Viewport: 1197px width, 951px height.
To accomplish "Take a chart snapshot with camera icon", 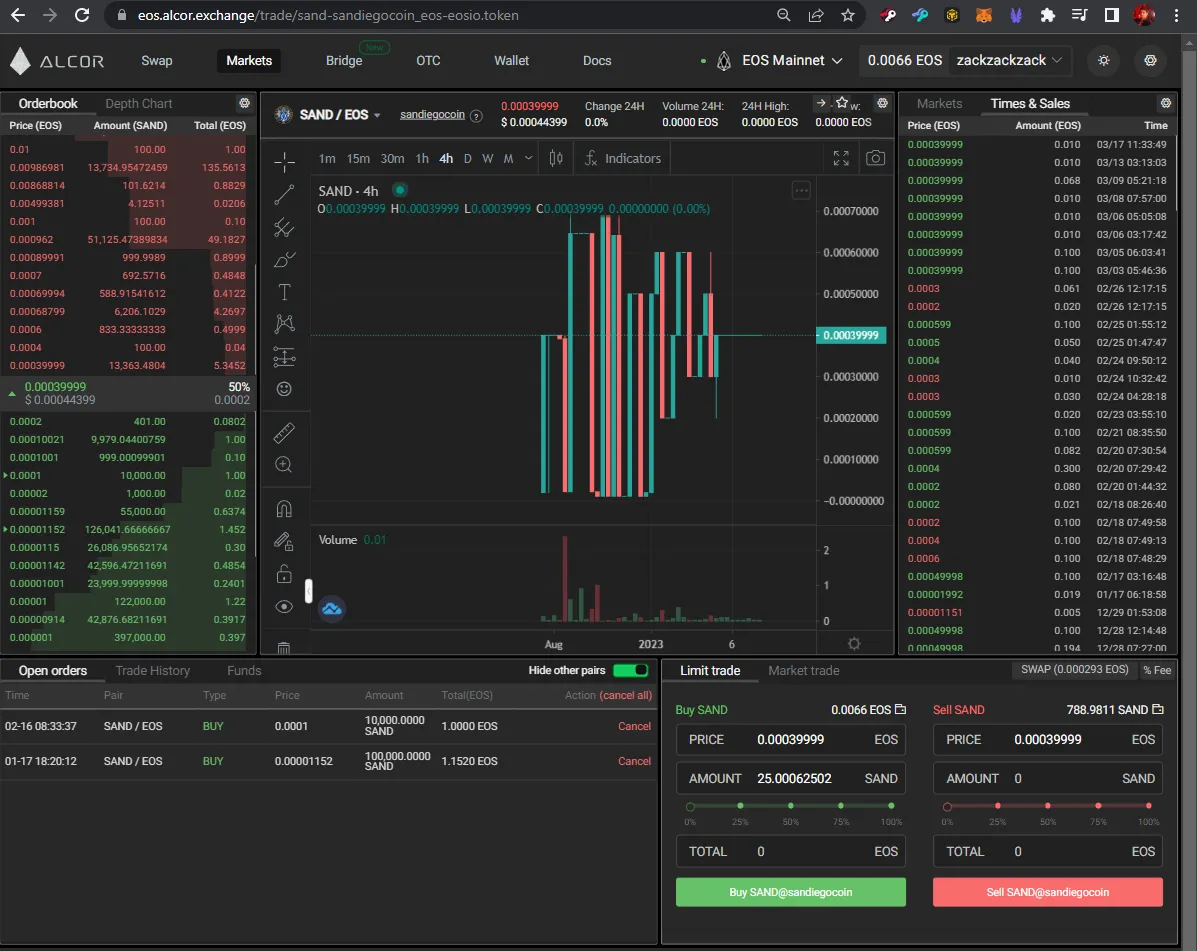I will [876, 158].
